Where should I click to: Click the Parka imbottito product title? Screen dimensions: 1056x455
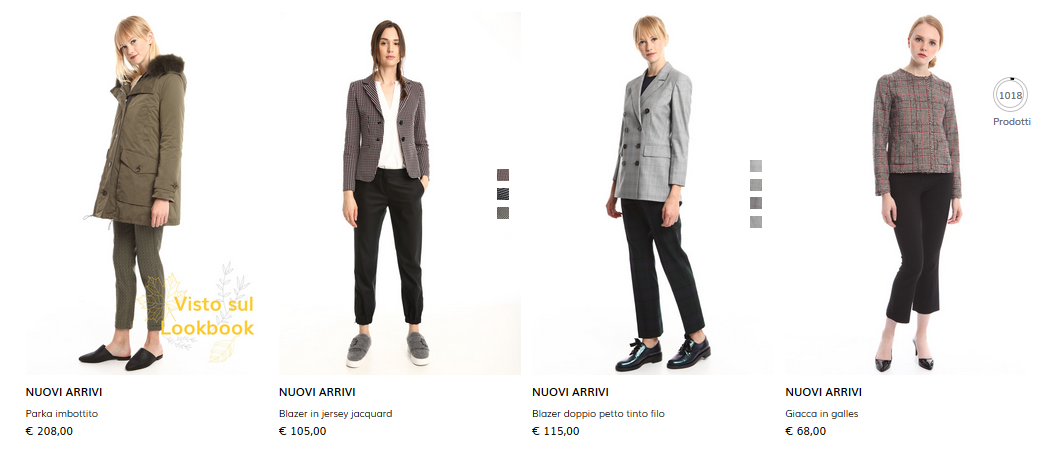[62, 413]
